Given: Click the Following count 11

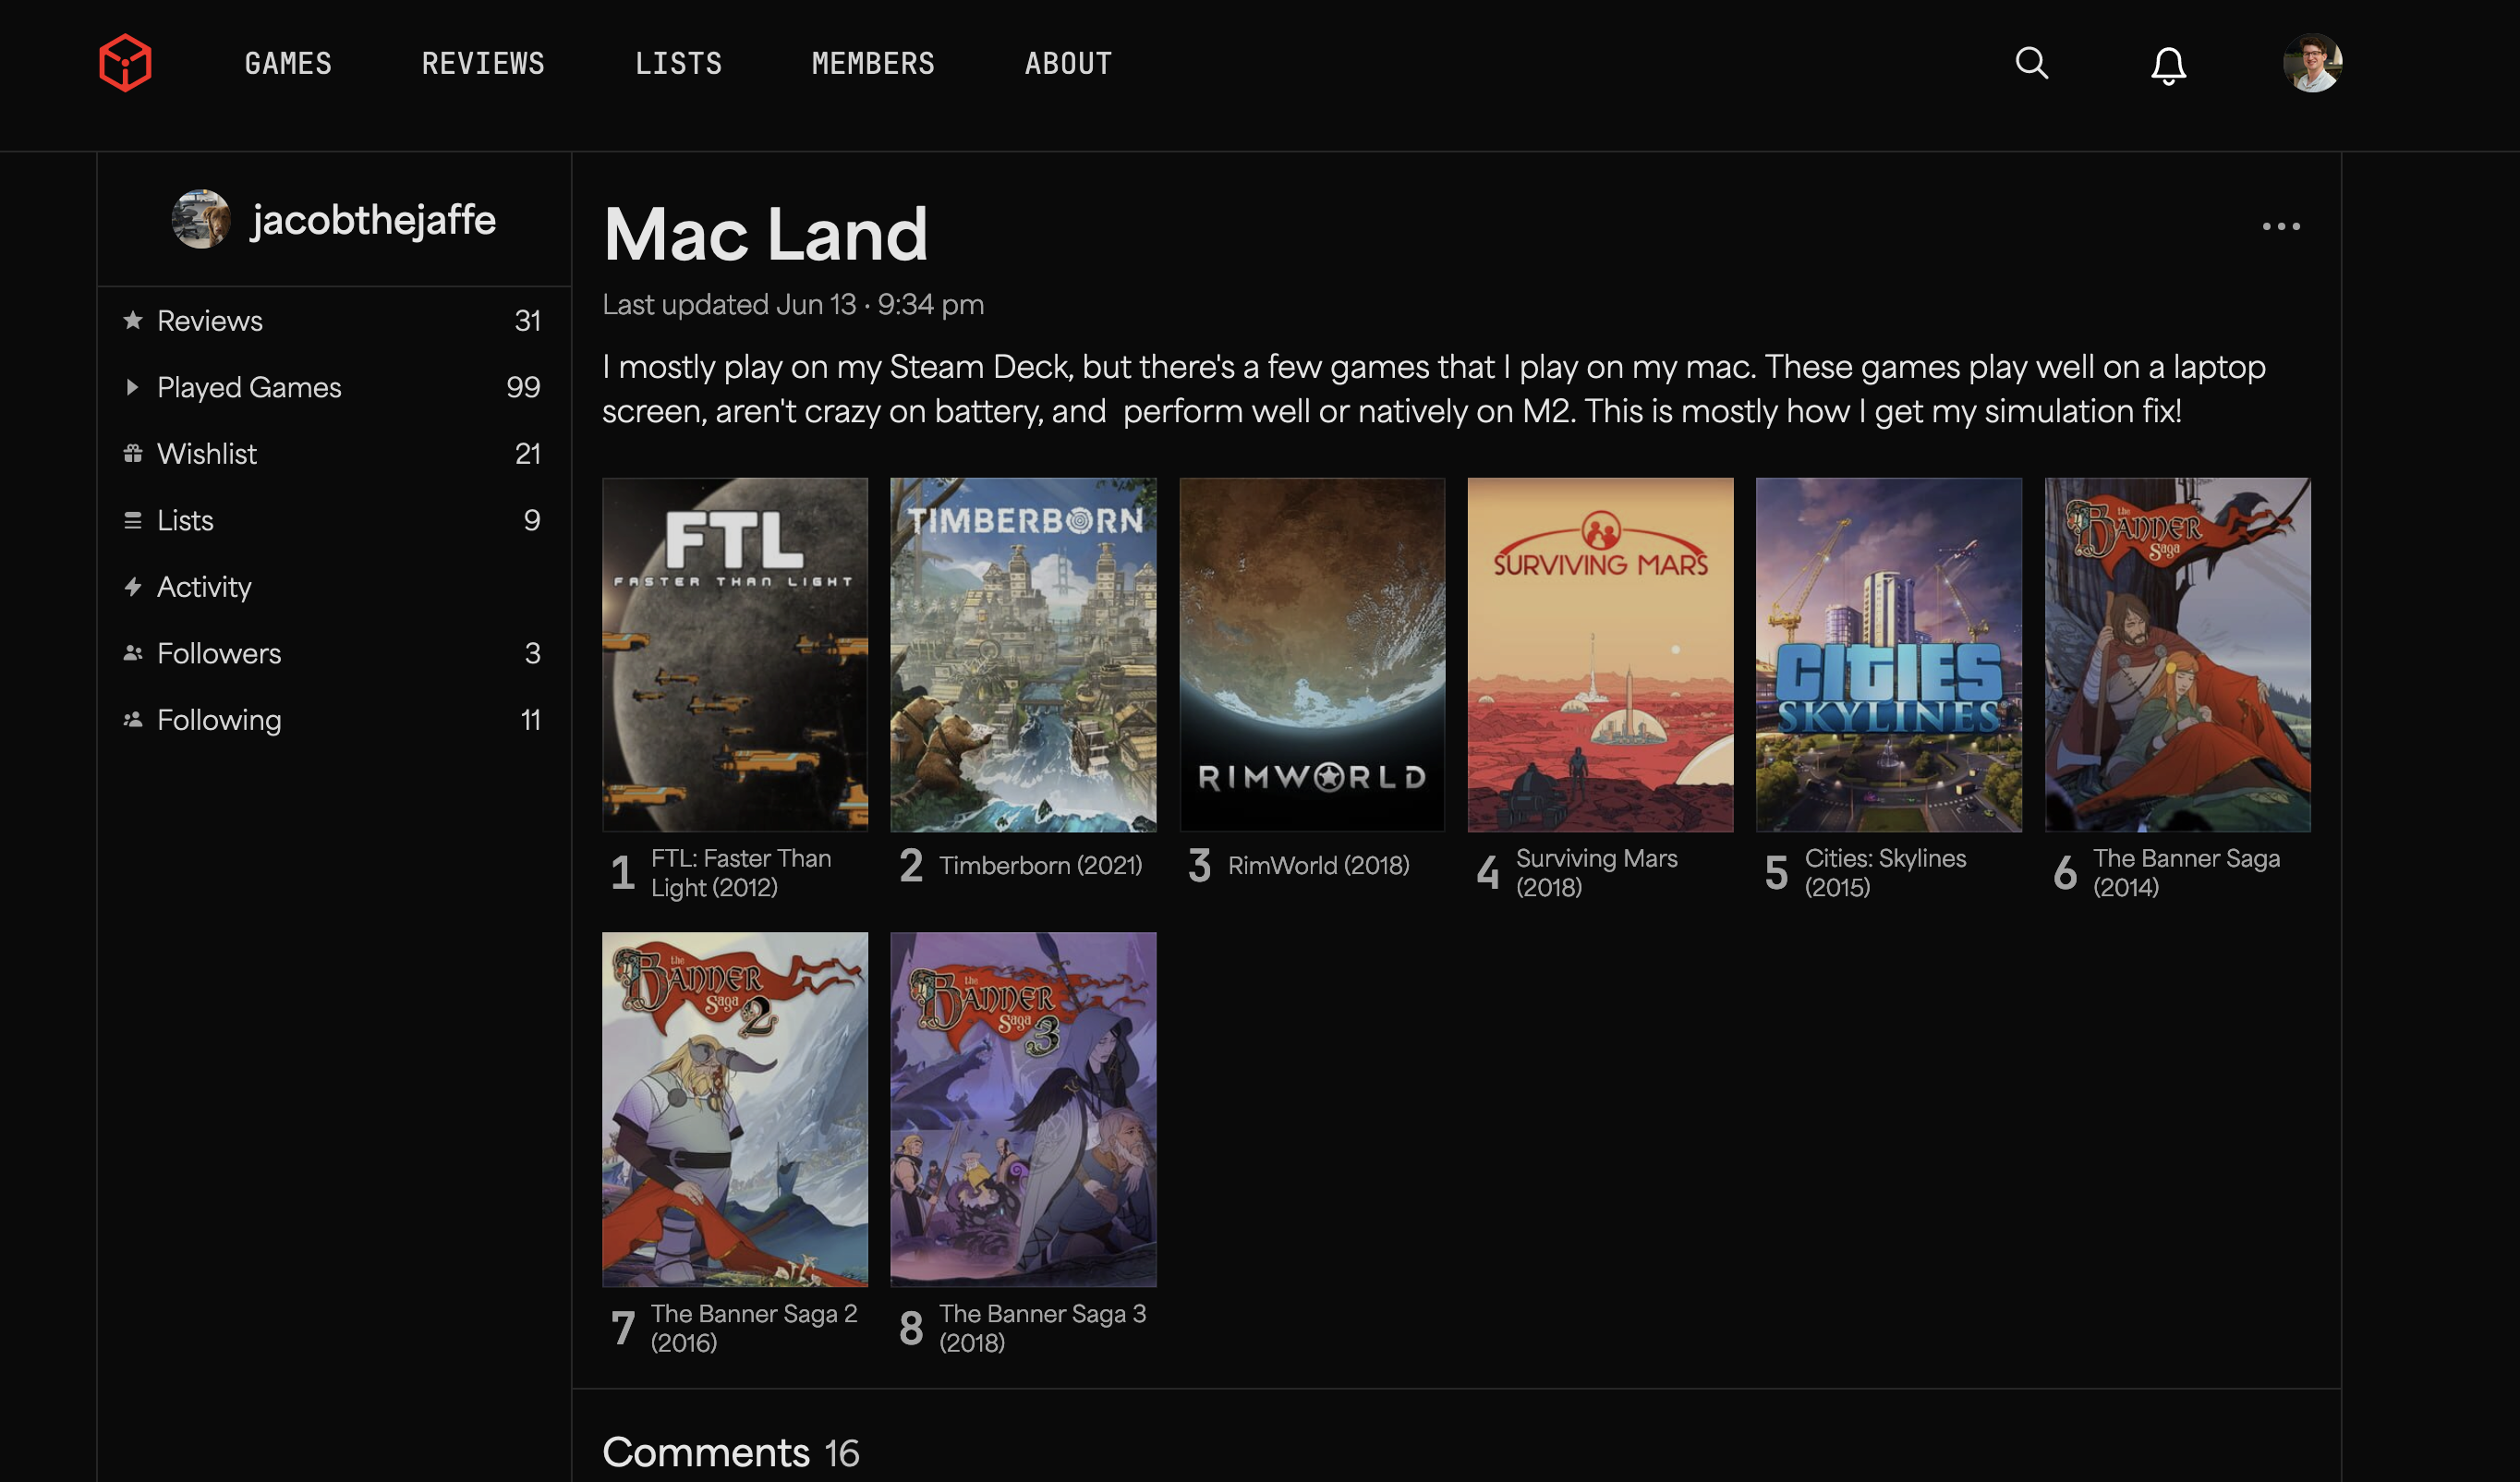Looking at the screenshot, I should (530, 720).
